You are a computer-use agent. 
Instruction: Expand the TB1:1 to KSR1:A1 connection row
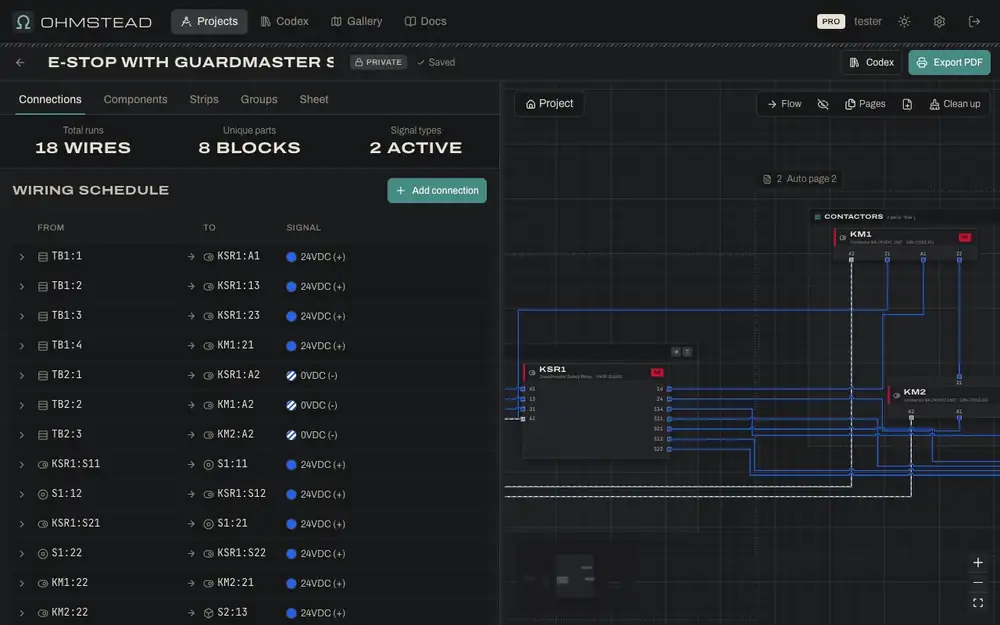tap(22, 257)
